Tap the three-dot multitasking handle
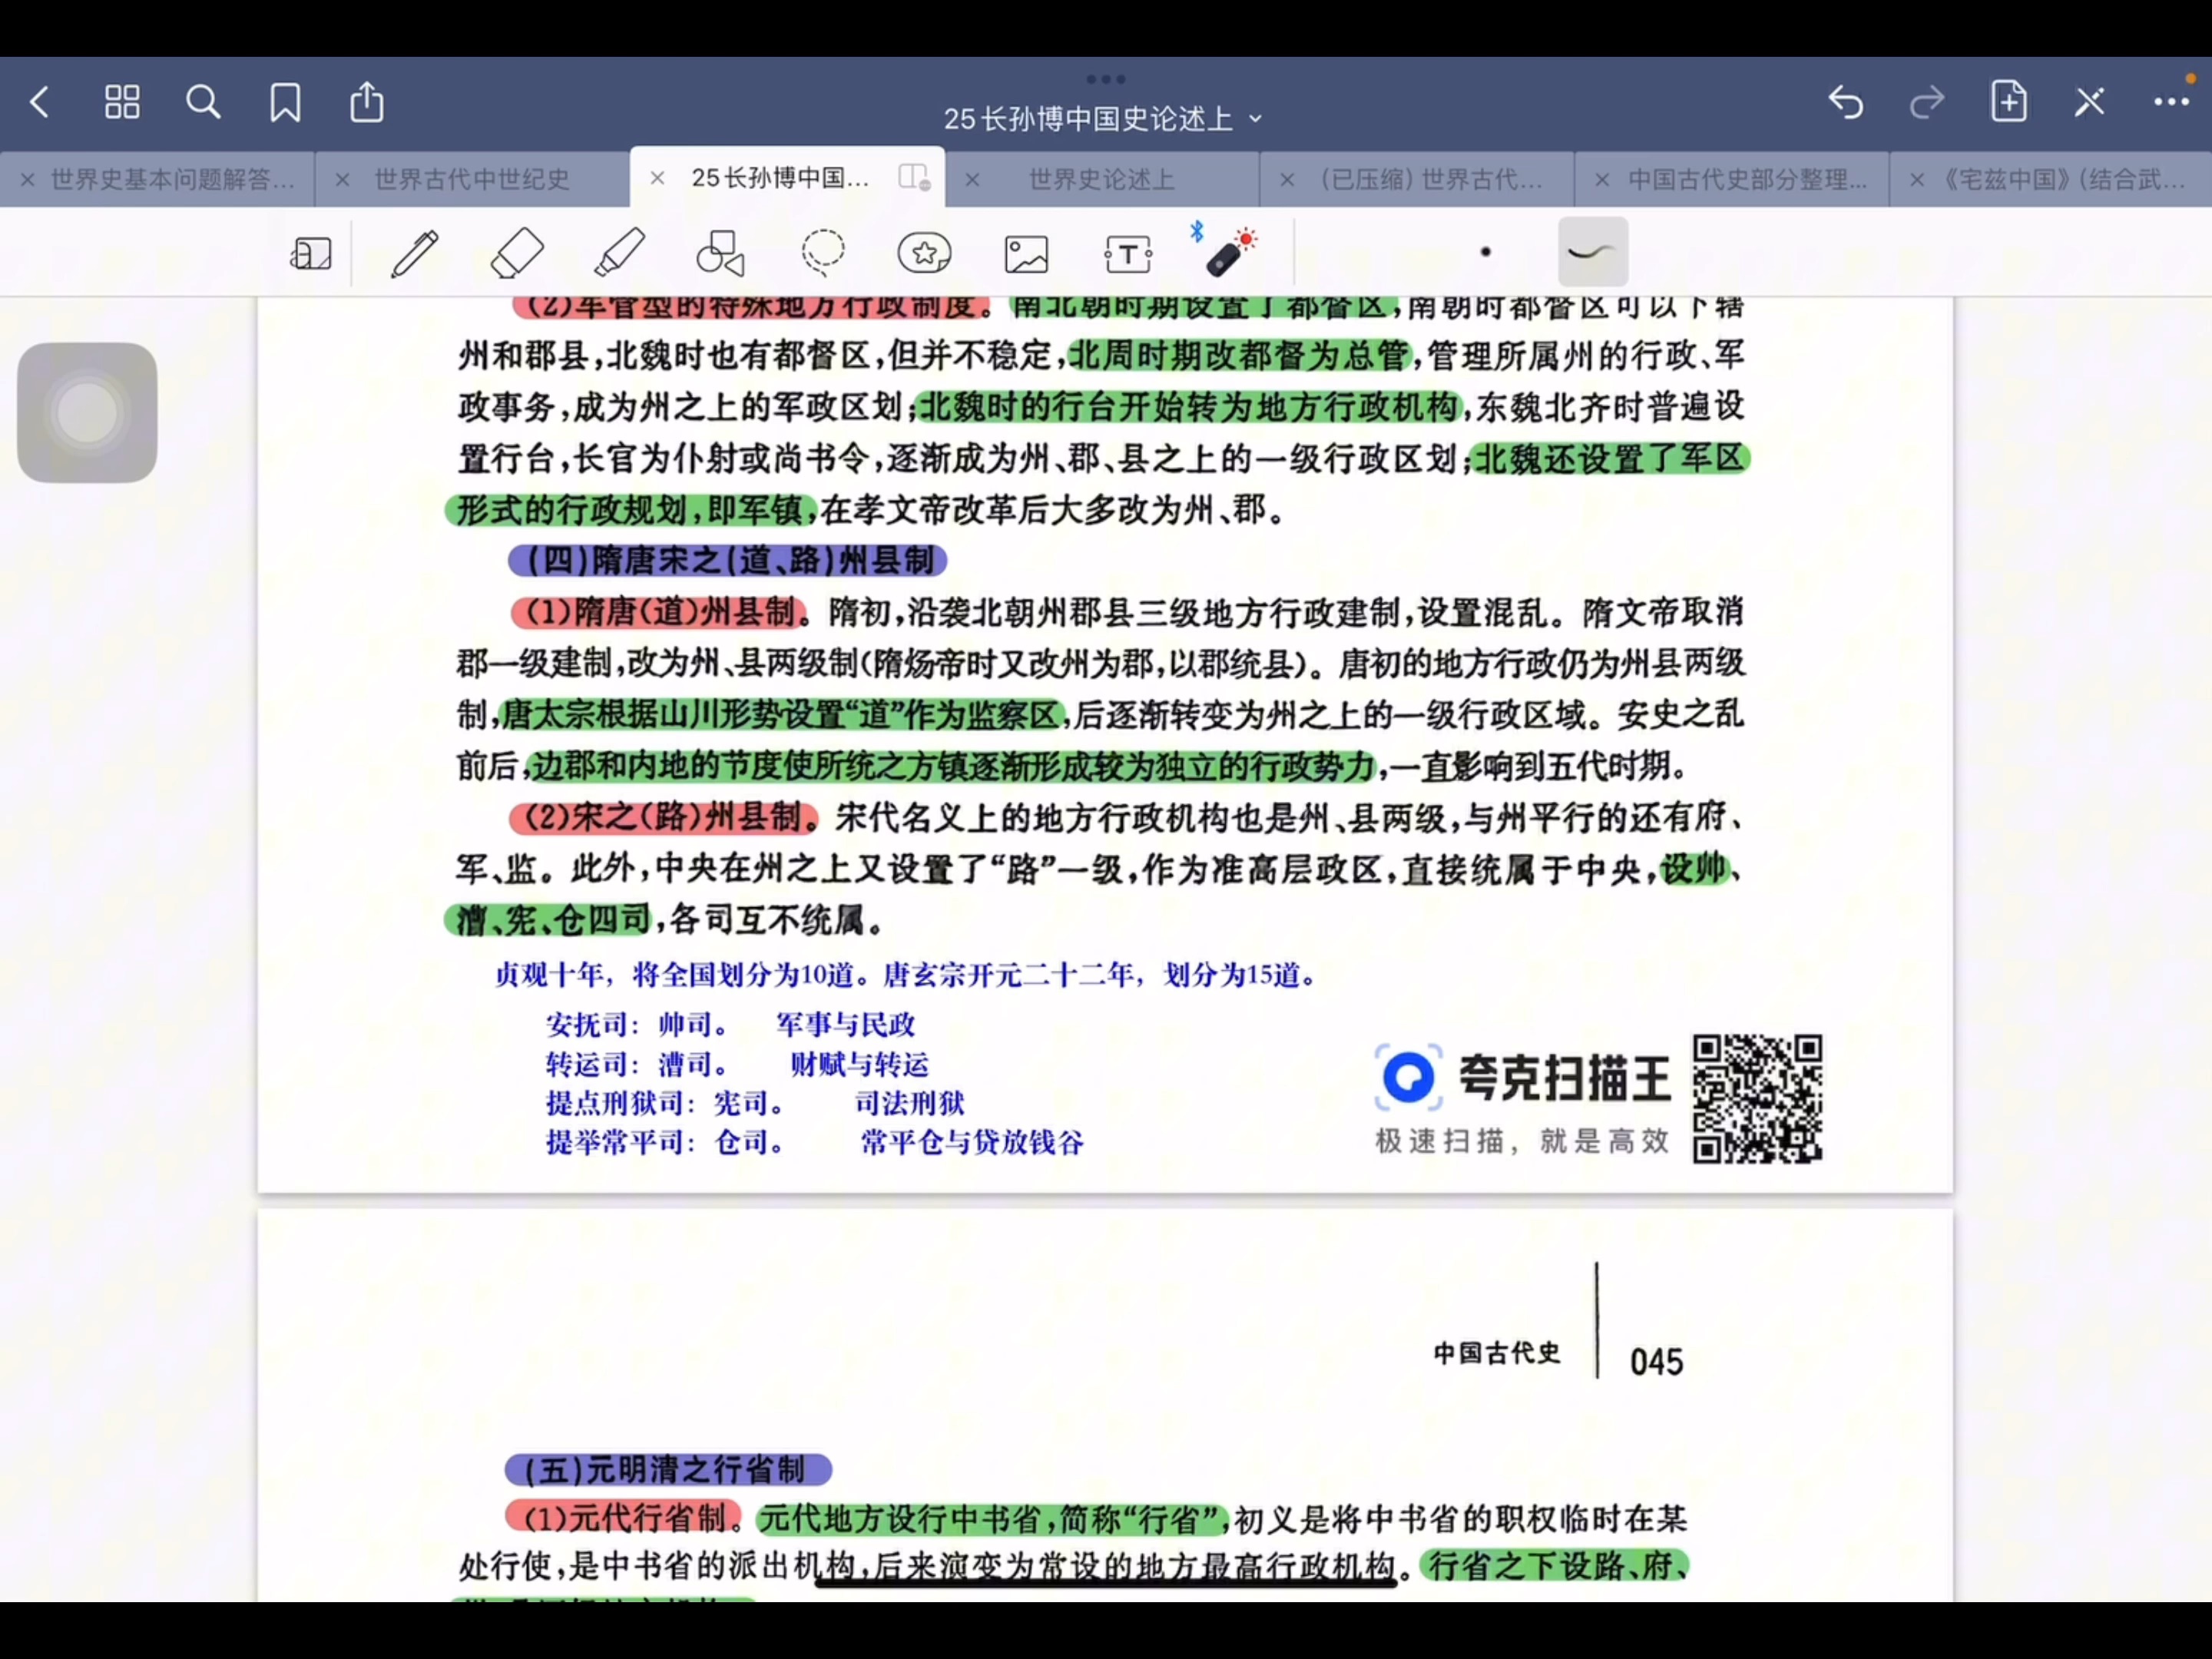Image resolution: width=2212 pixels, height=1659 pixels. coord(1105,78)
